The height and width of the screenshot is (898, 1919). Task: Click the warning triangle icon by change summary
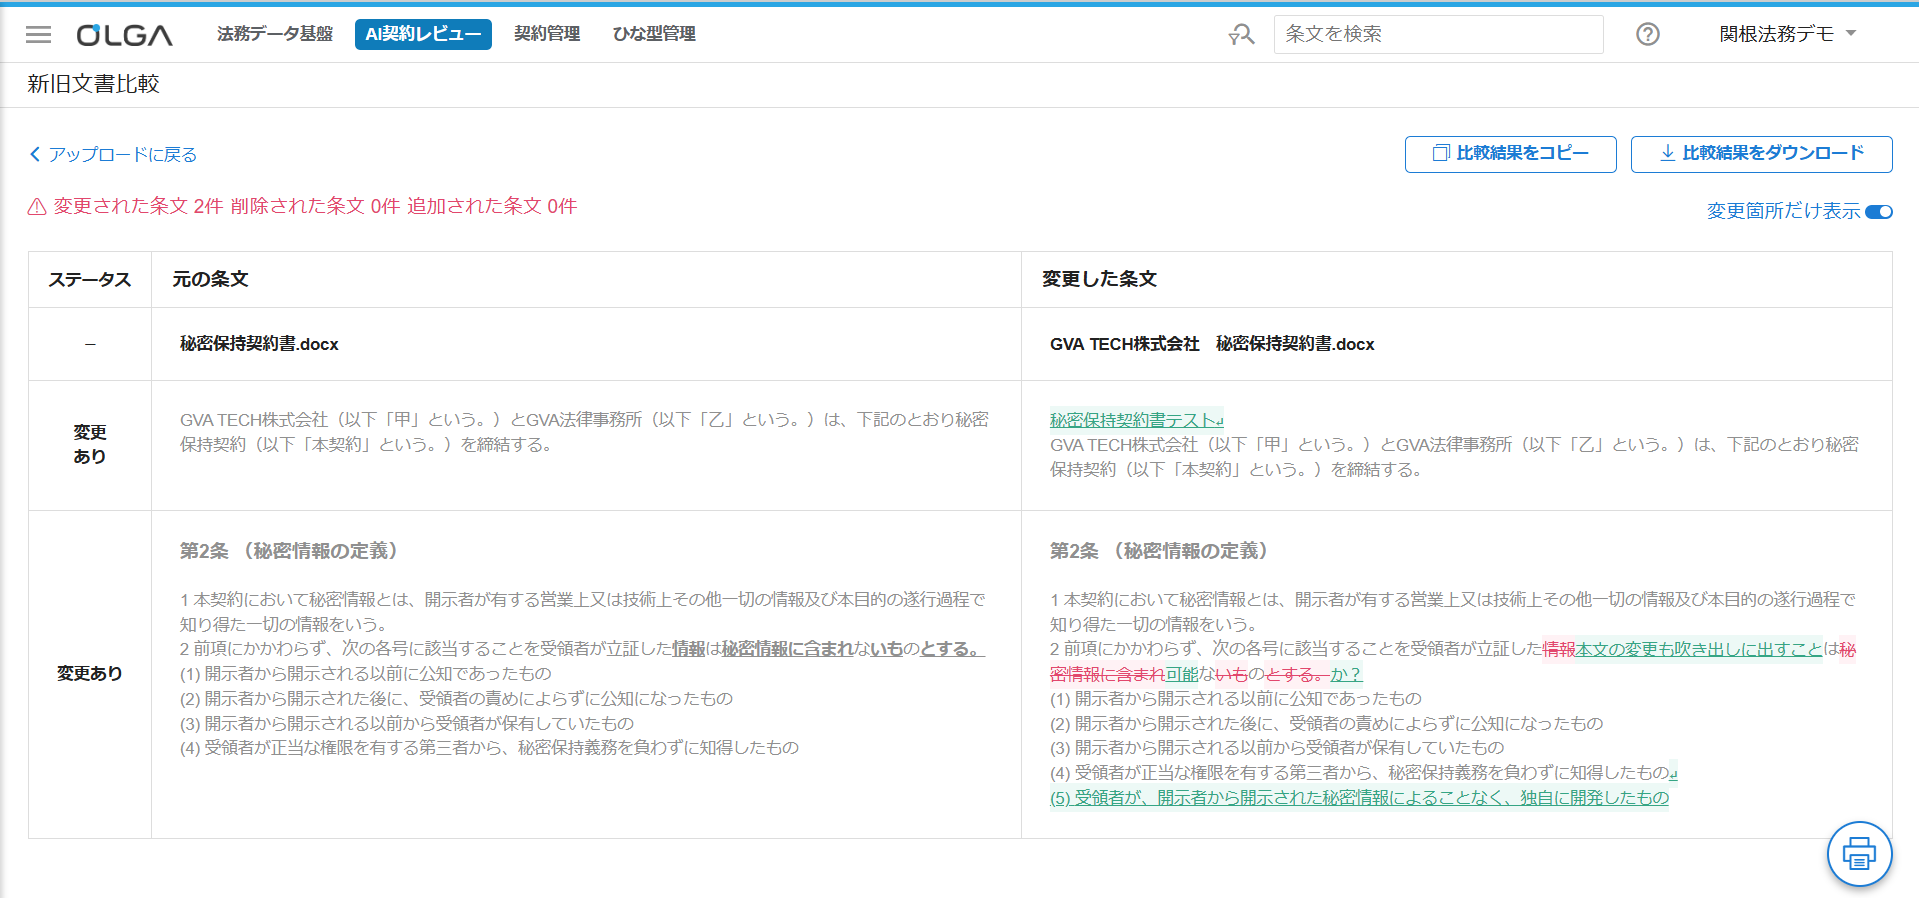click(37, 207)
